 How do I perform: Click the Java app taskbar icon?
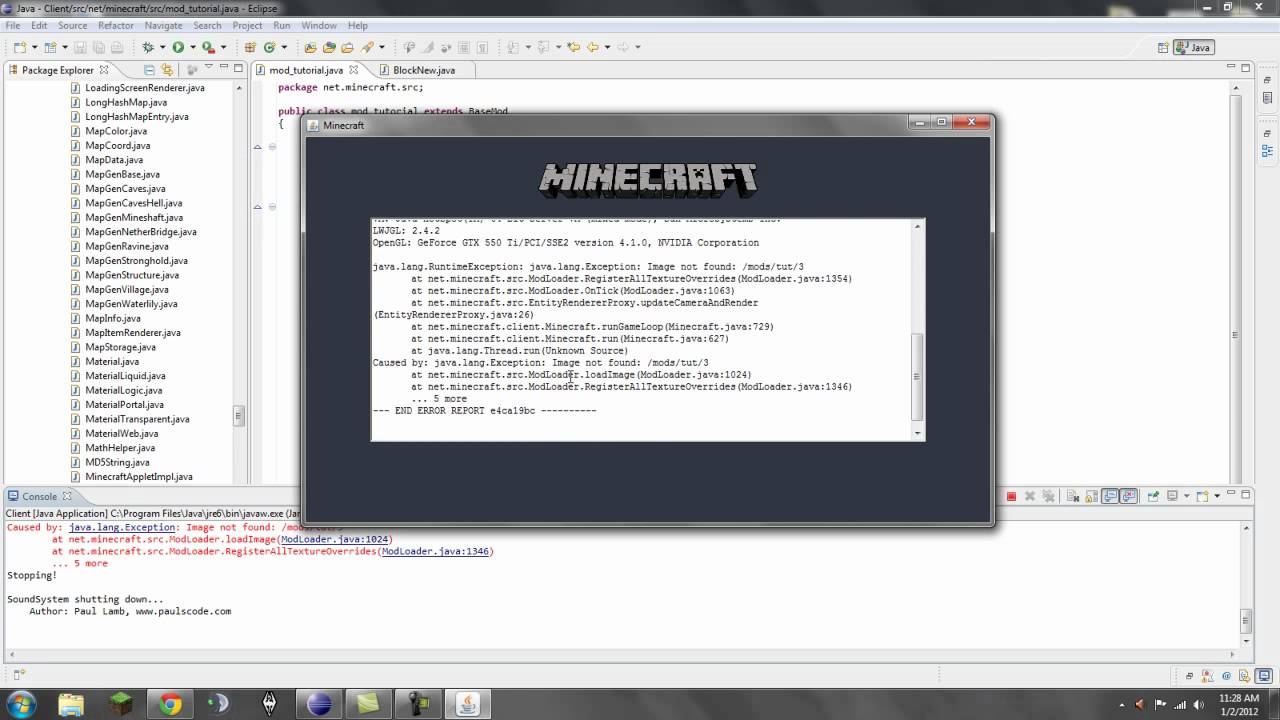(467, 704)
